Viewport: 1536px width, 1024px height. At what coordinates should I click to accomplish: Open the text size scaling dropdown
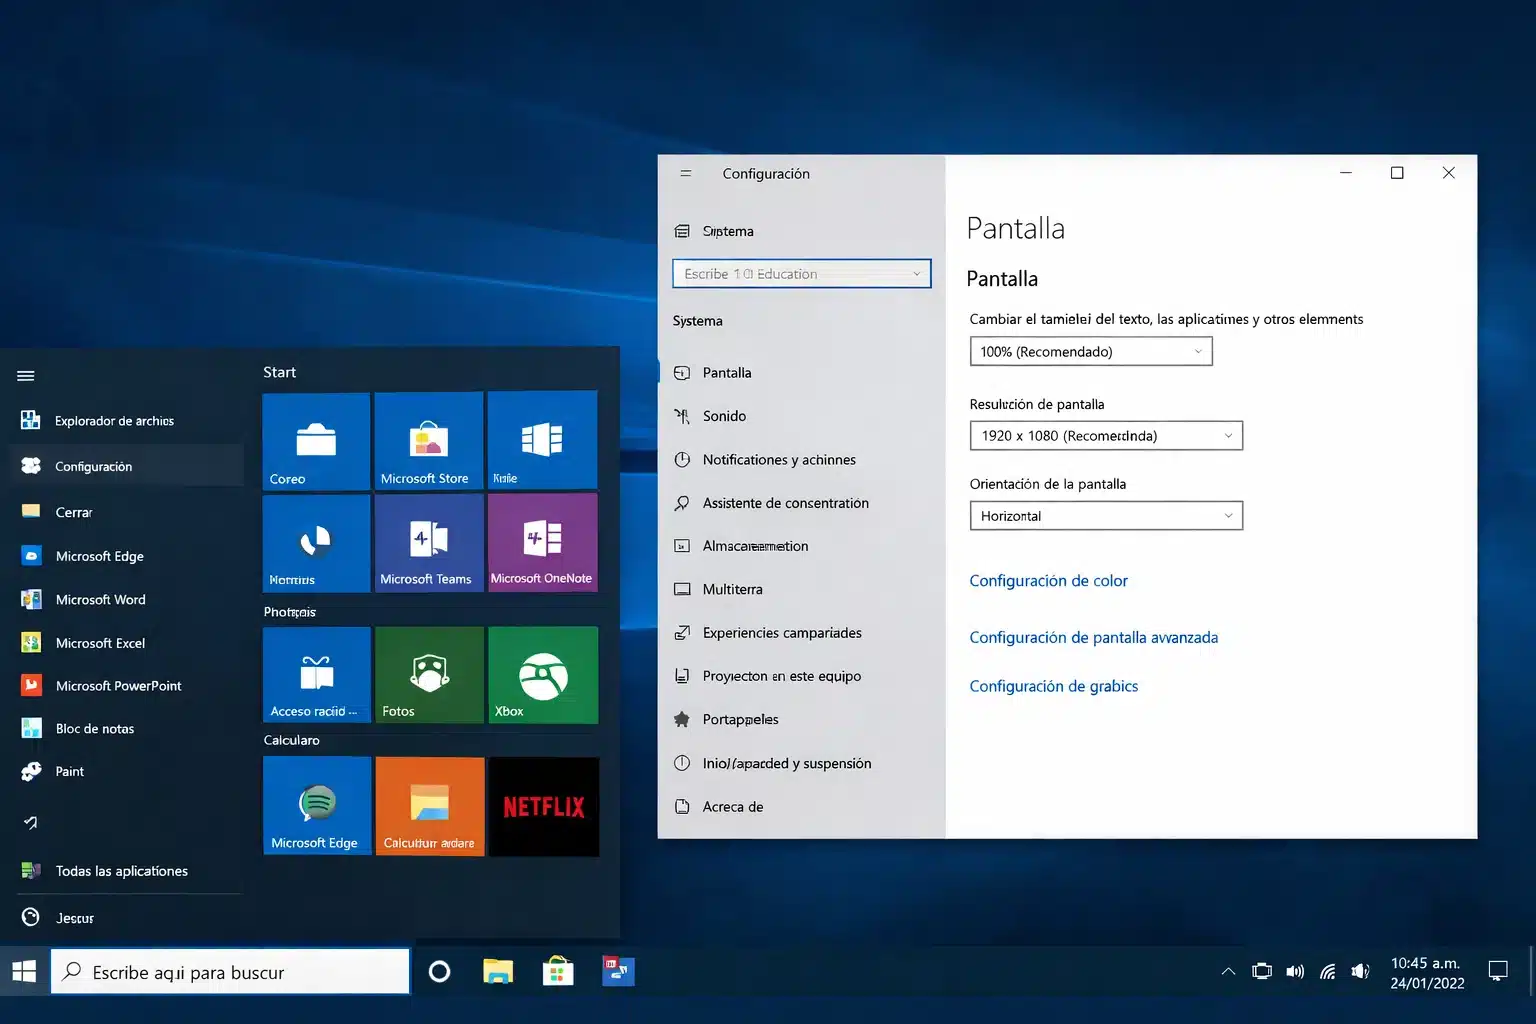coord(1090,351)
